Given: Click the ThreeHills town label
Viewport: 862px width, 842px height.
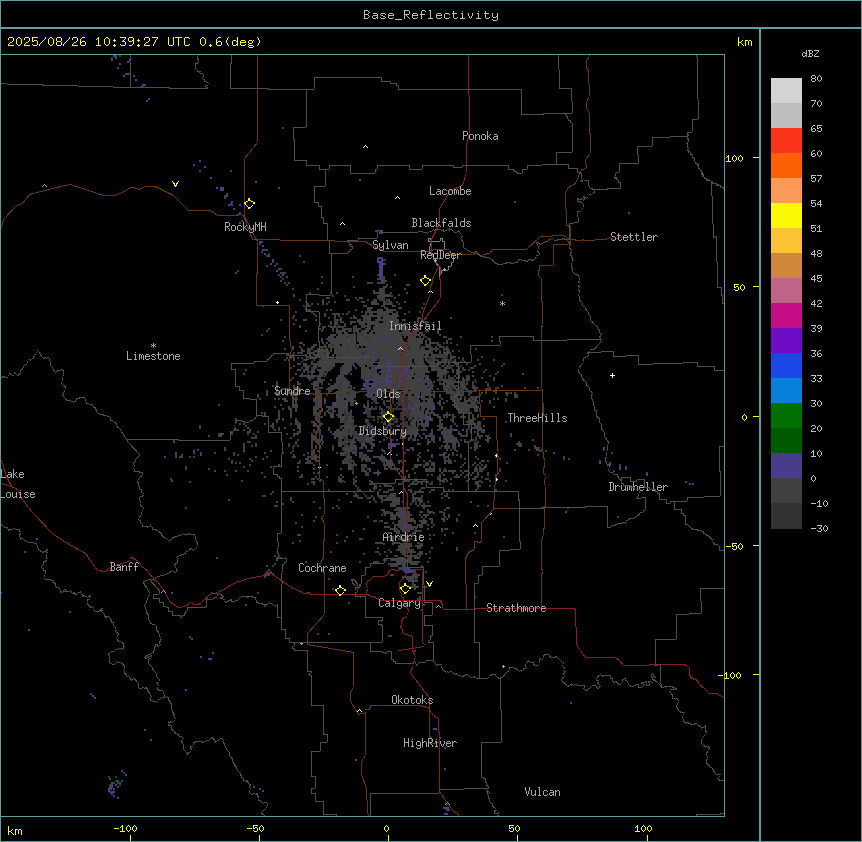Looking at the screenshot, I should (537, 418).
